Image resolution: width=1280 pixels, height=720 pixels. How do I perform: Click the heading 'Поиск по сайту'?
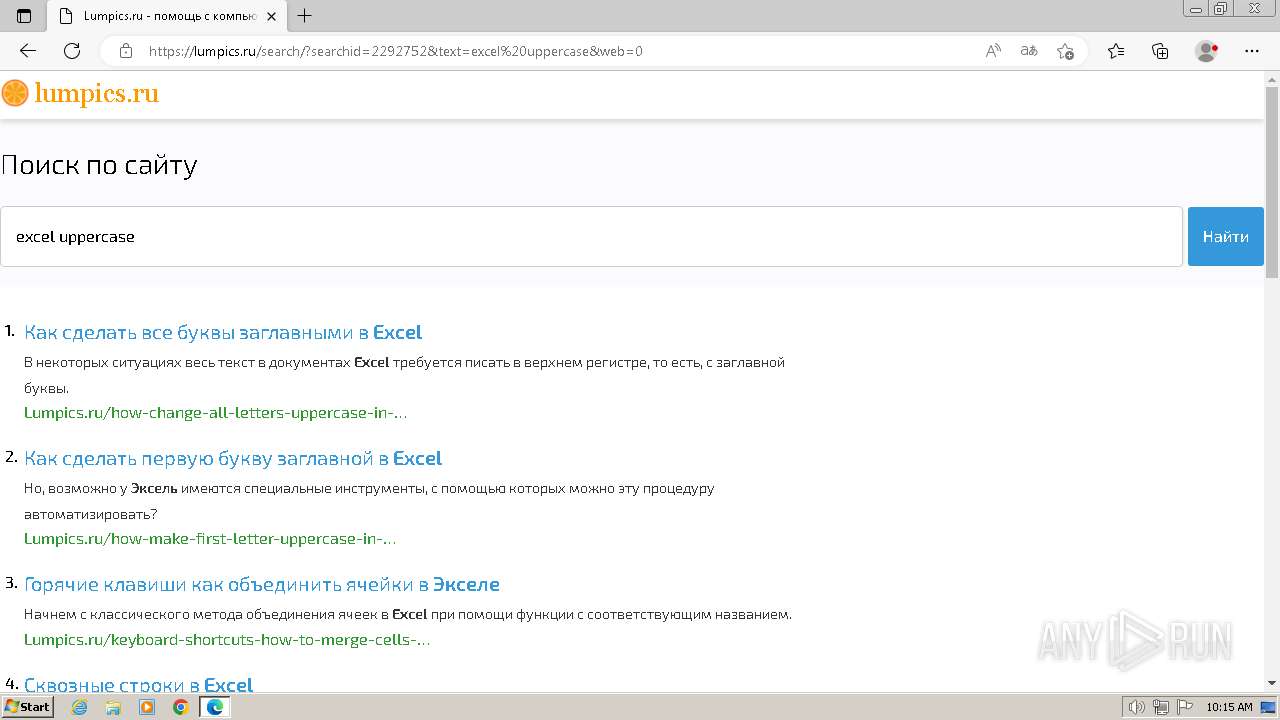(99, 165)
